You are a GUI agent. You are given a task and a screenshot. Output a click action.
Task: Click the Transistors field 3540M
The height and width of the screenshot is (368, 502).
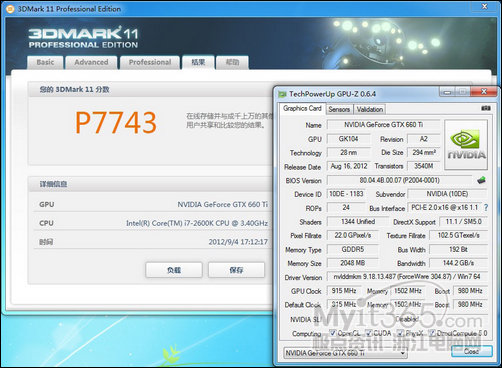424,166
